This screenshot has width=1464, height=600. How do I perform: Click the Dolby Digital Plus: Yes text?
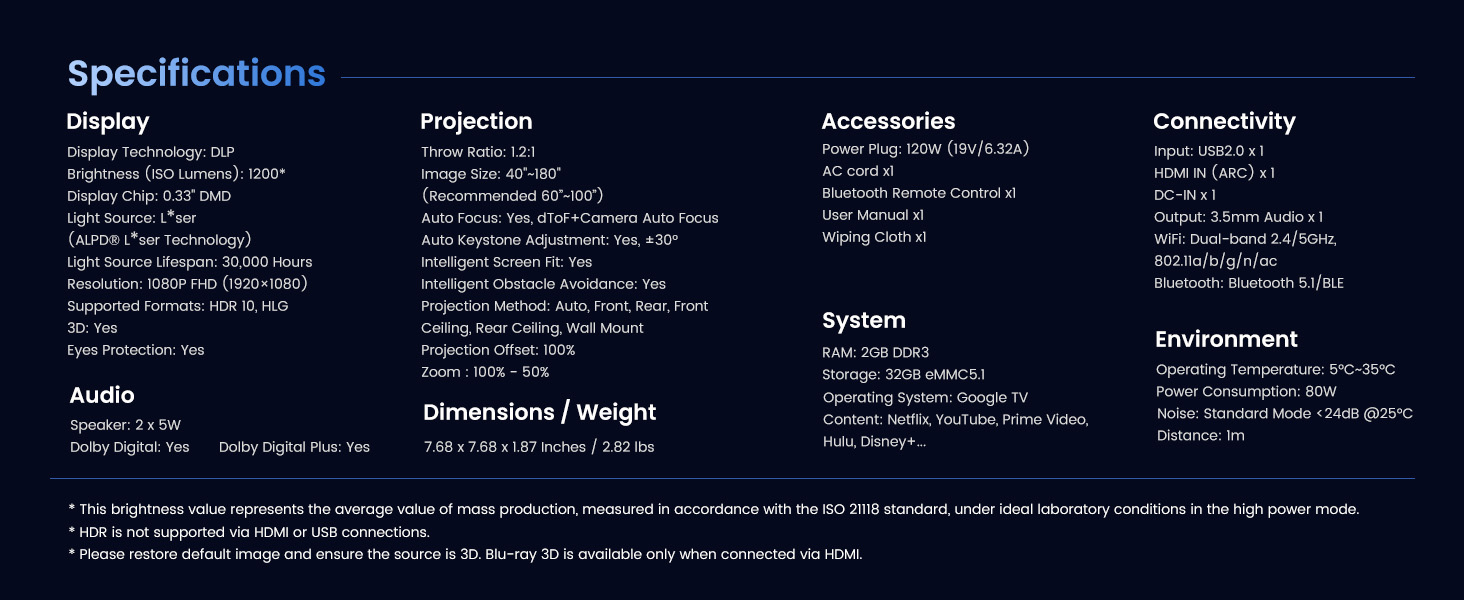click(x=294, y=447)
